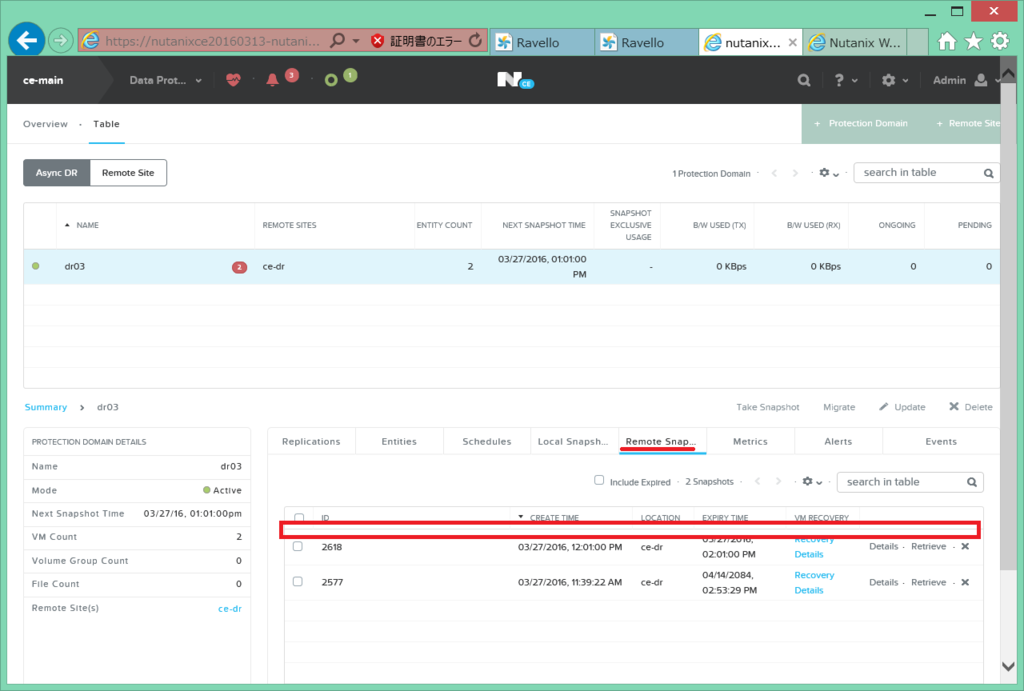Sort protection domains by NAME column

tap(87, 225)
